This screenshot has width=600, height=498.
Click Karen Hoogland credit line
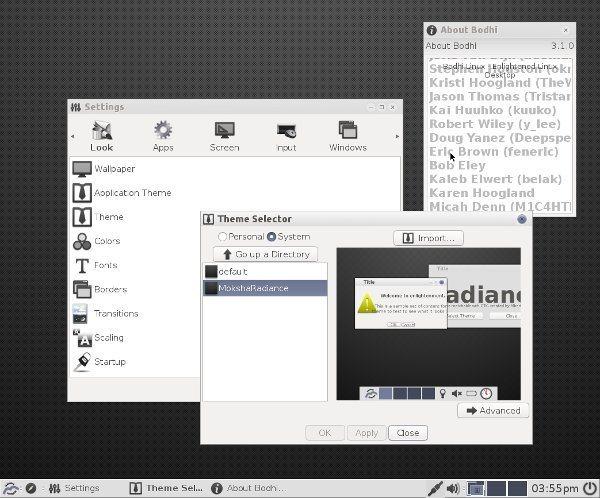[x=482, y=193]
